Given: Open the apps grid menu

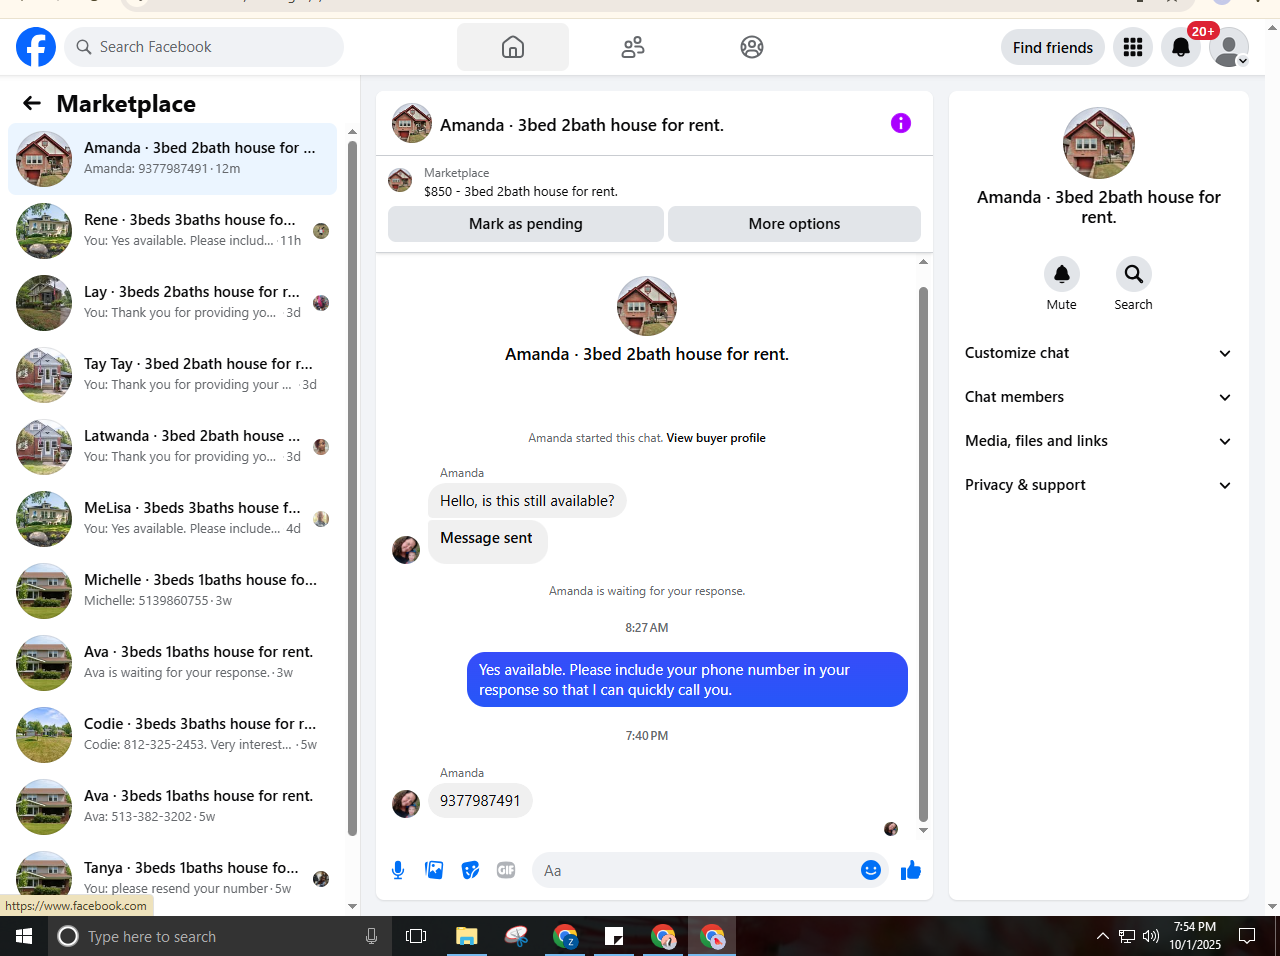Looking at the screenshot, I should (1133, 47).
